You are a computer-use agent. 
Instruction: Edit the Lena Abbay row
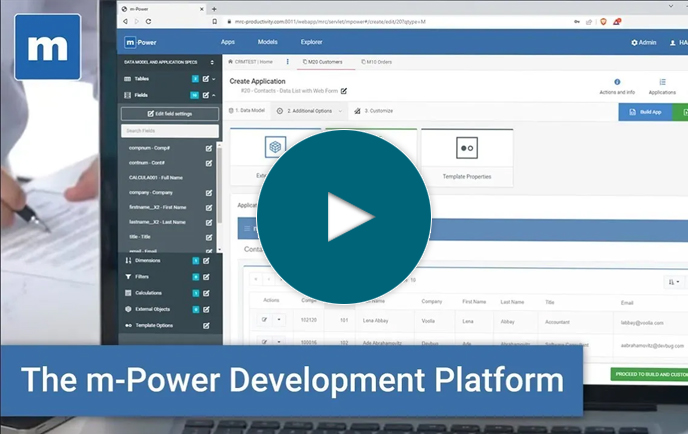tap(264, 320)
